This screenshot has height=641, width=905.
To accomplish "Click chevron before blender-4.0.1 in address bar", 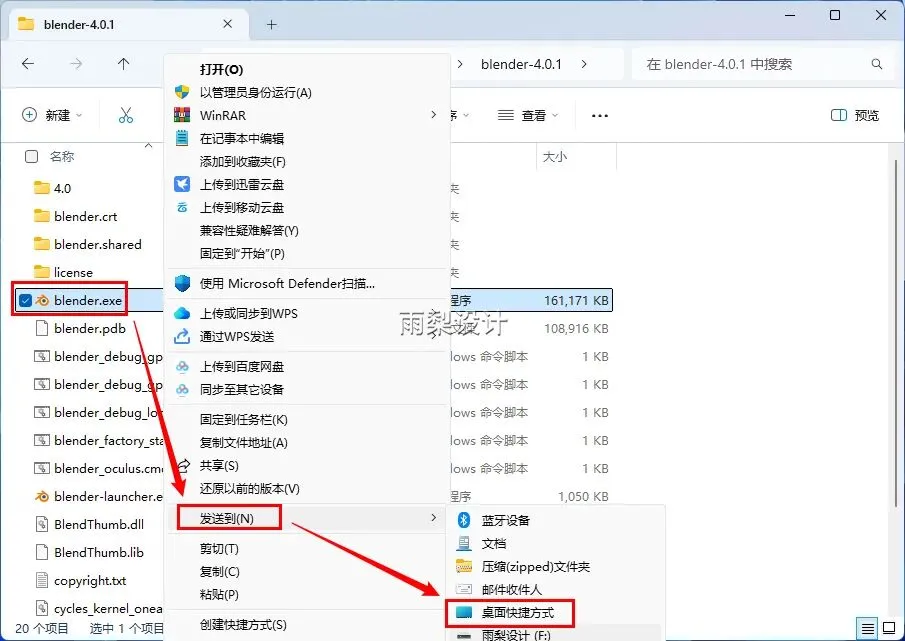I will pos(460,64).
